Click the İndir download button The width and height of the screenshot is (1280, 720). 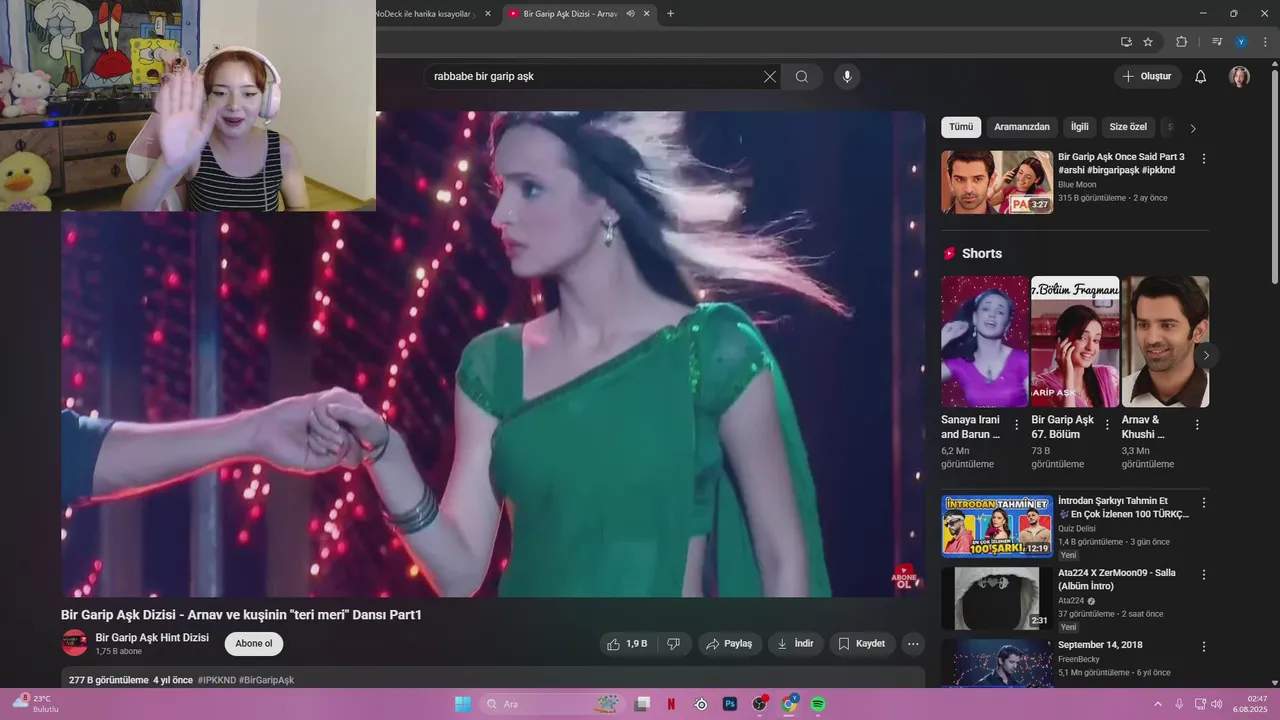click(796, 644)
